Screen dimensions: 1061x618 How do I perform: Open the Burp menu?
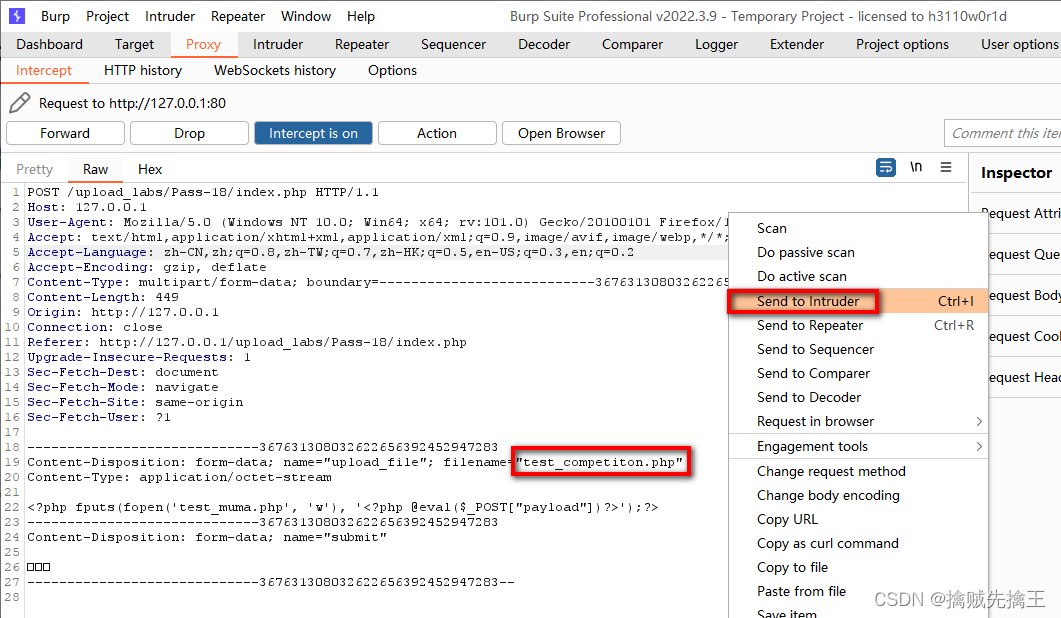55,16
